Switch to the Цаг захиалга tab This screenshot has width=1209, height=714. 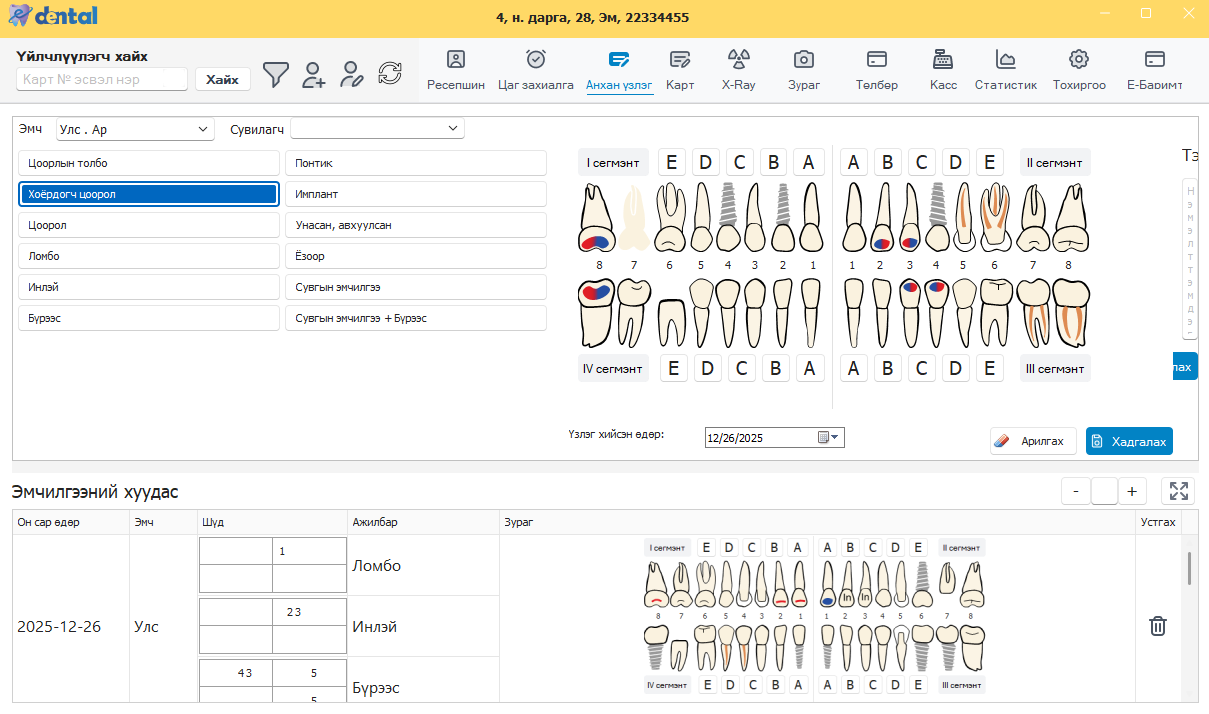click(536, 69)
